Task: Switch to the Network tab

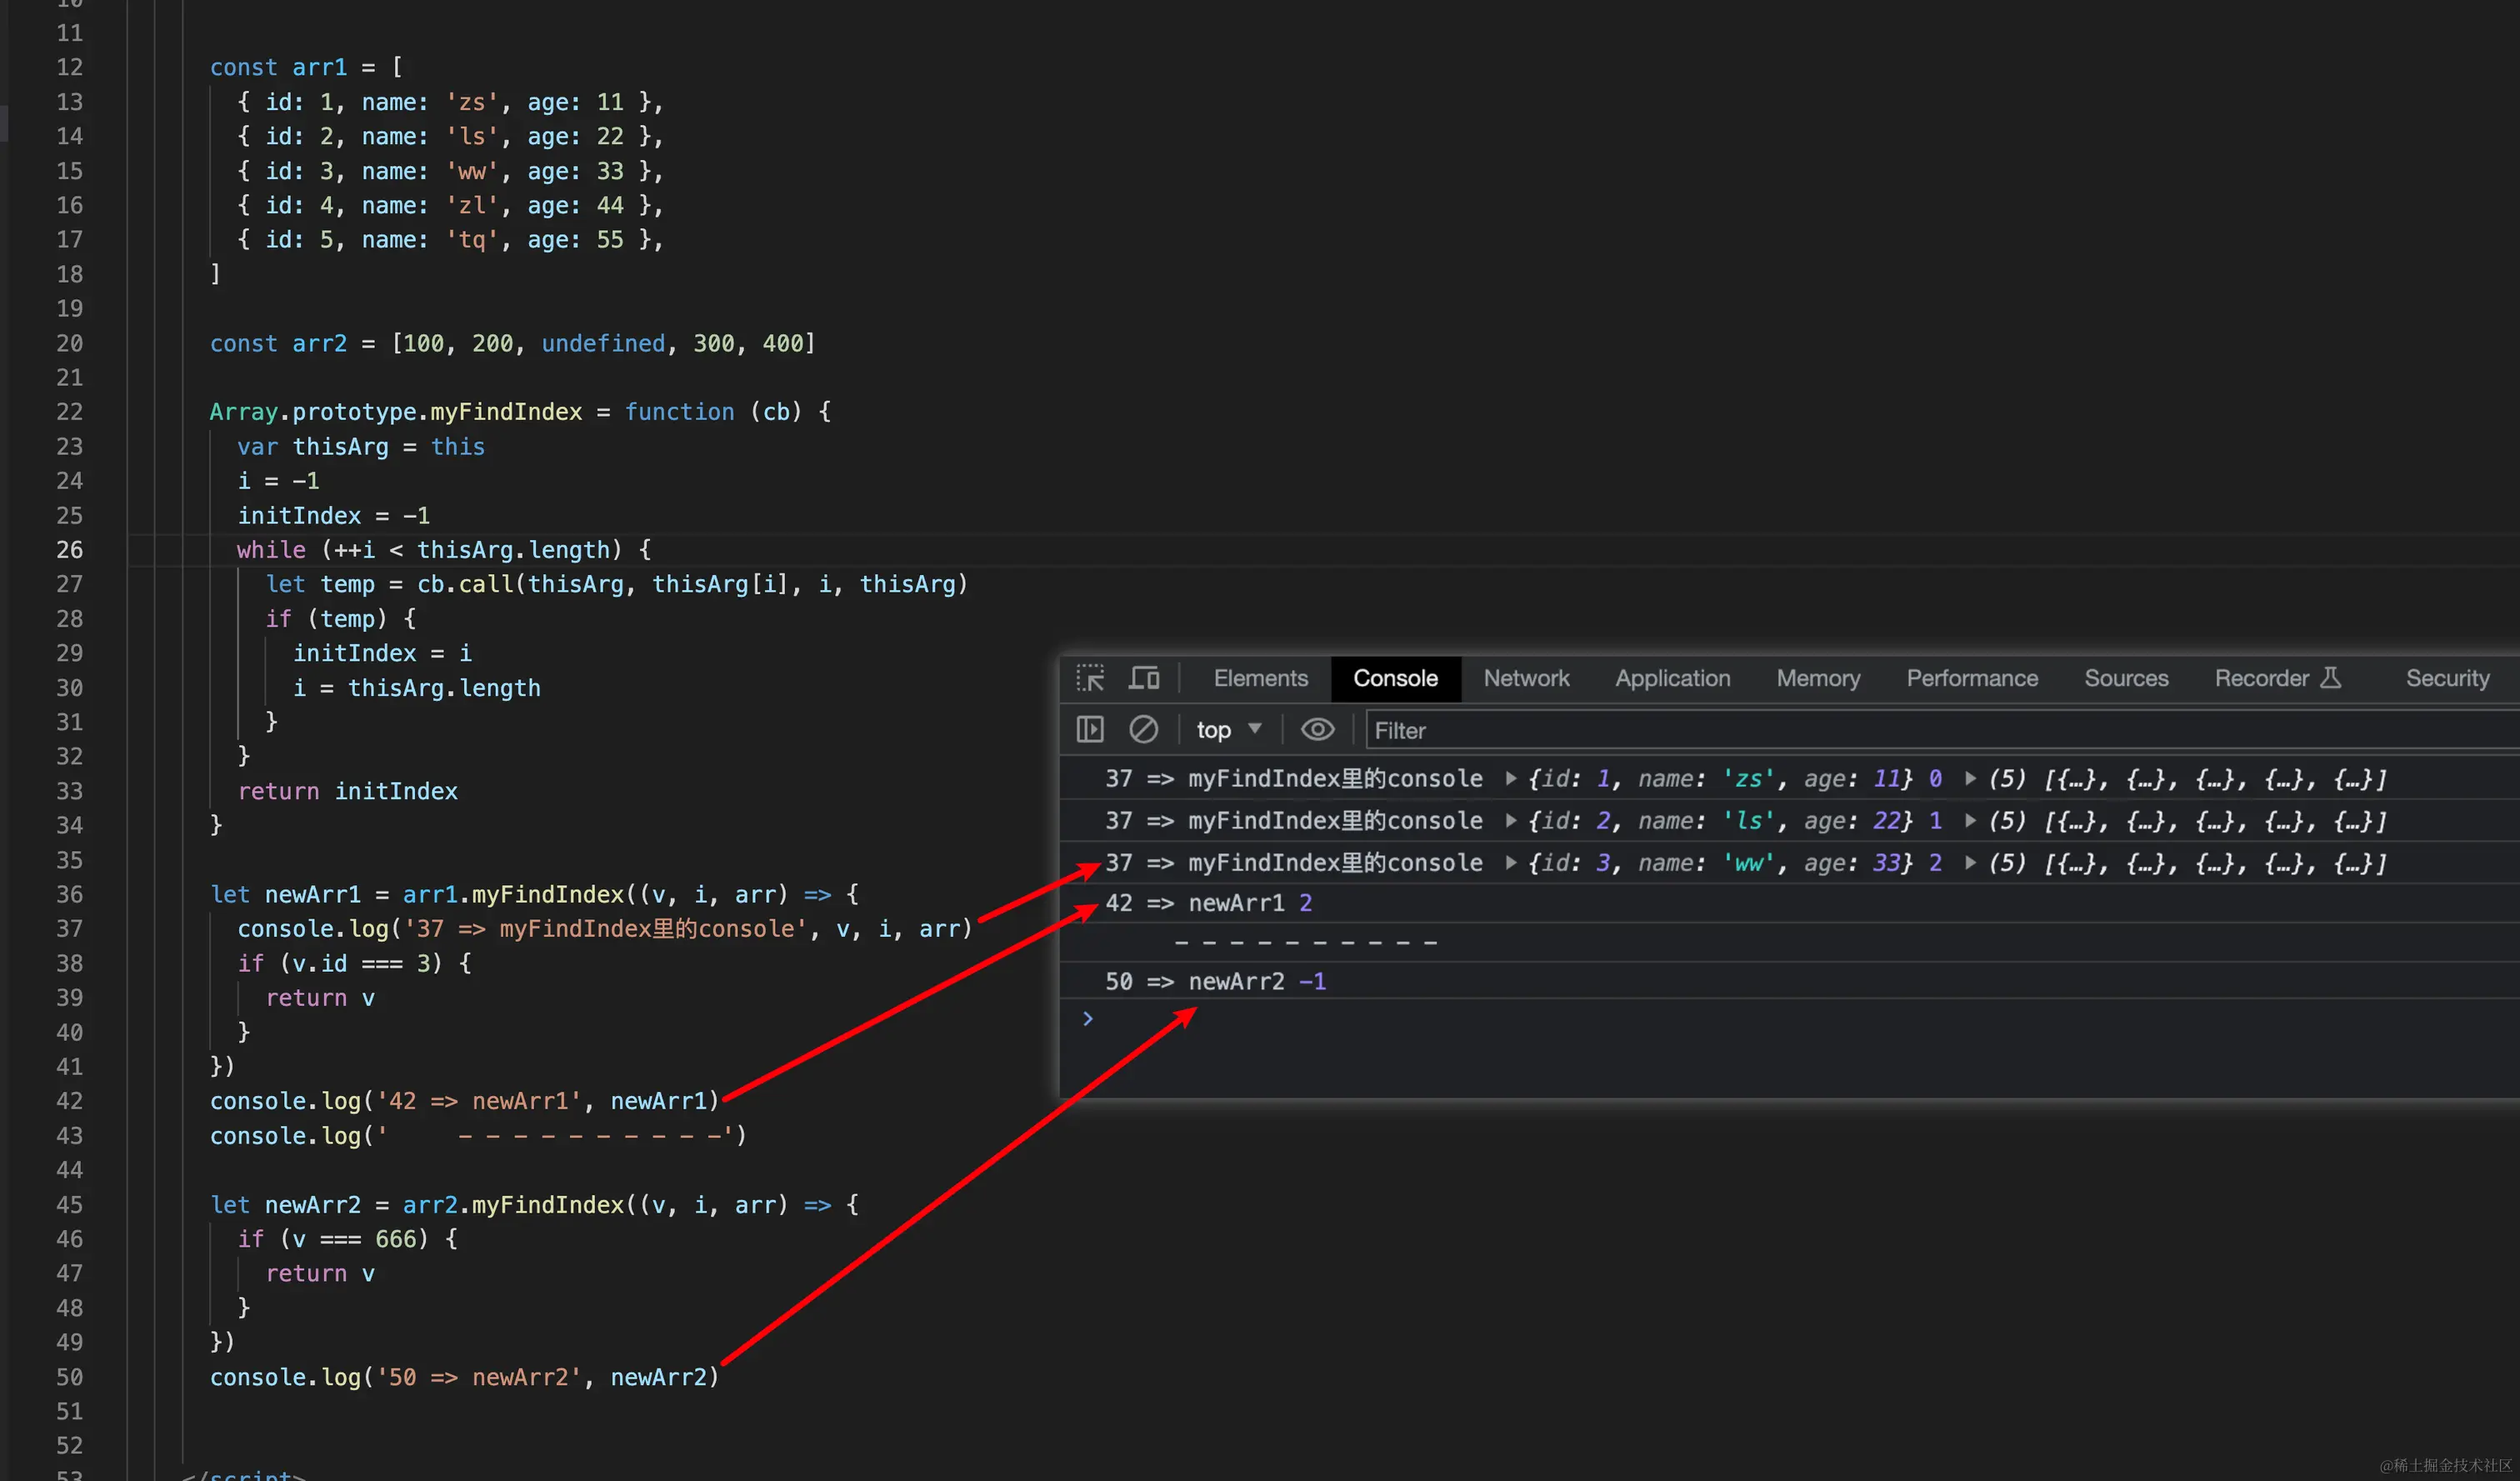Action: [x=1526, y=678]
